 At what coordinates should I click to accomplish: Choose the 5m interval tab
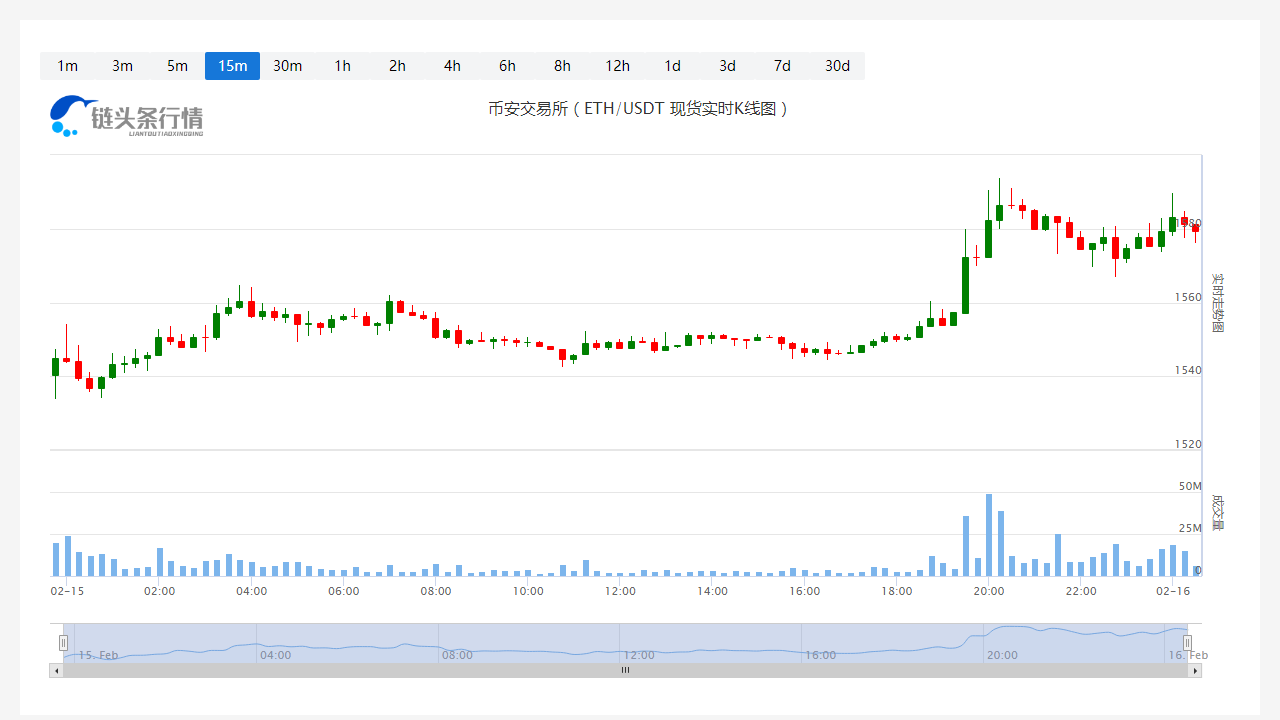coord(177,66)
